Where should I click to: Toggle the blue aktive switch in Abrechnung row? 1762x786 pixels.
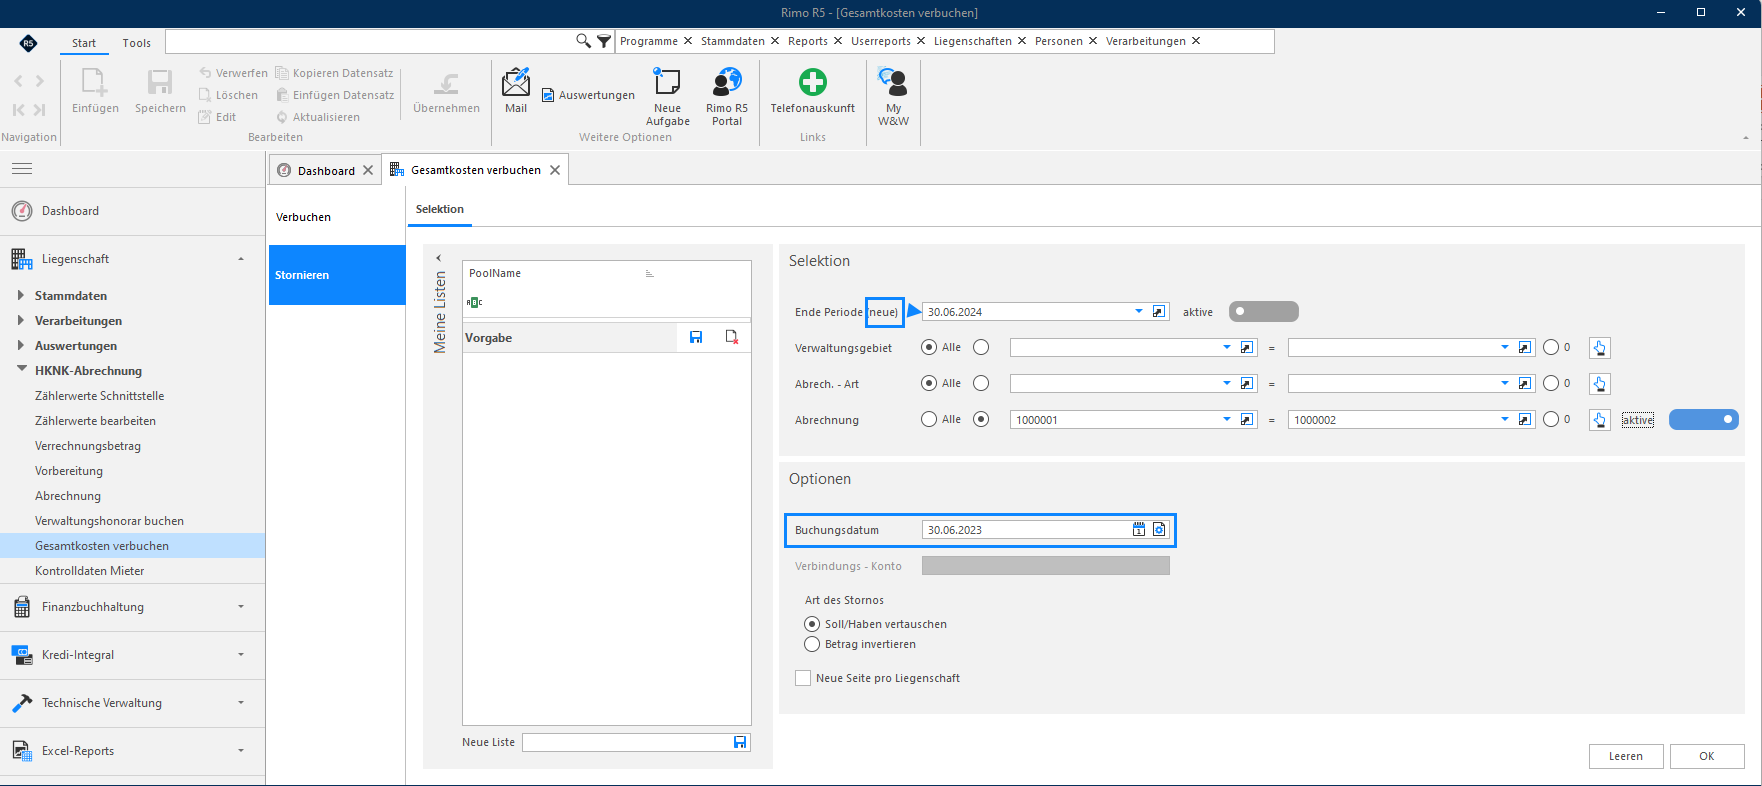(1704, 420)
